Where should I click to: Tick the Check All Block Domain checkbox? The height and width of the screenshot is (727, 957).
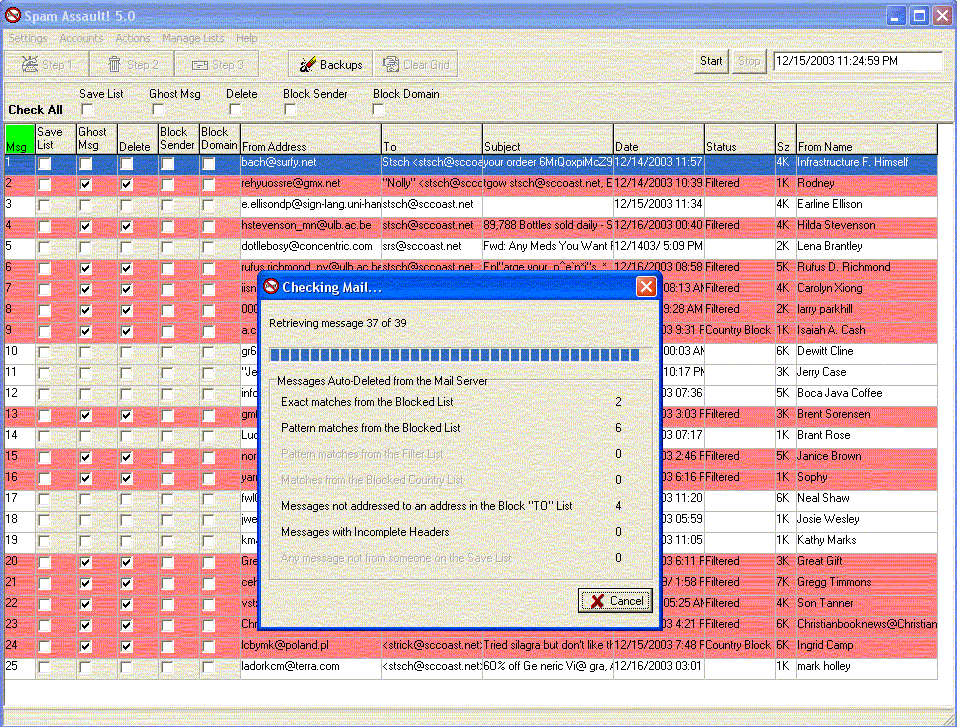(378, 110)
